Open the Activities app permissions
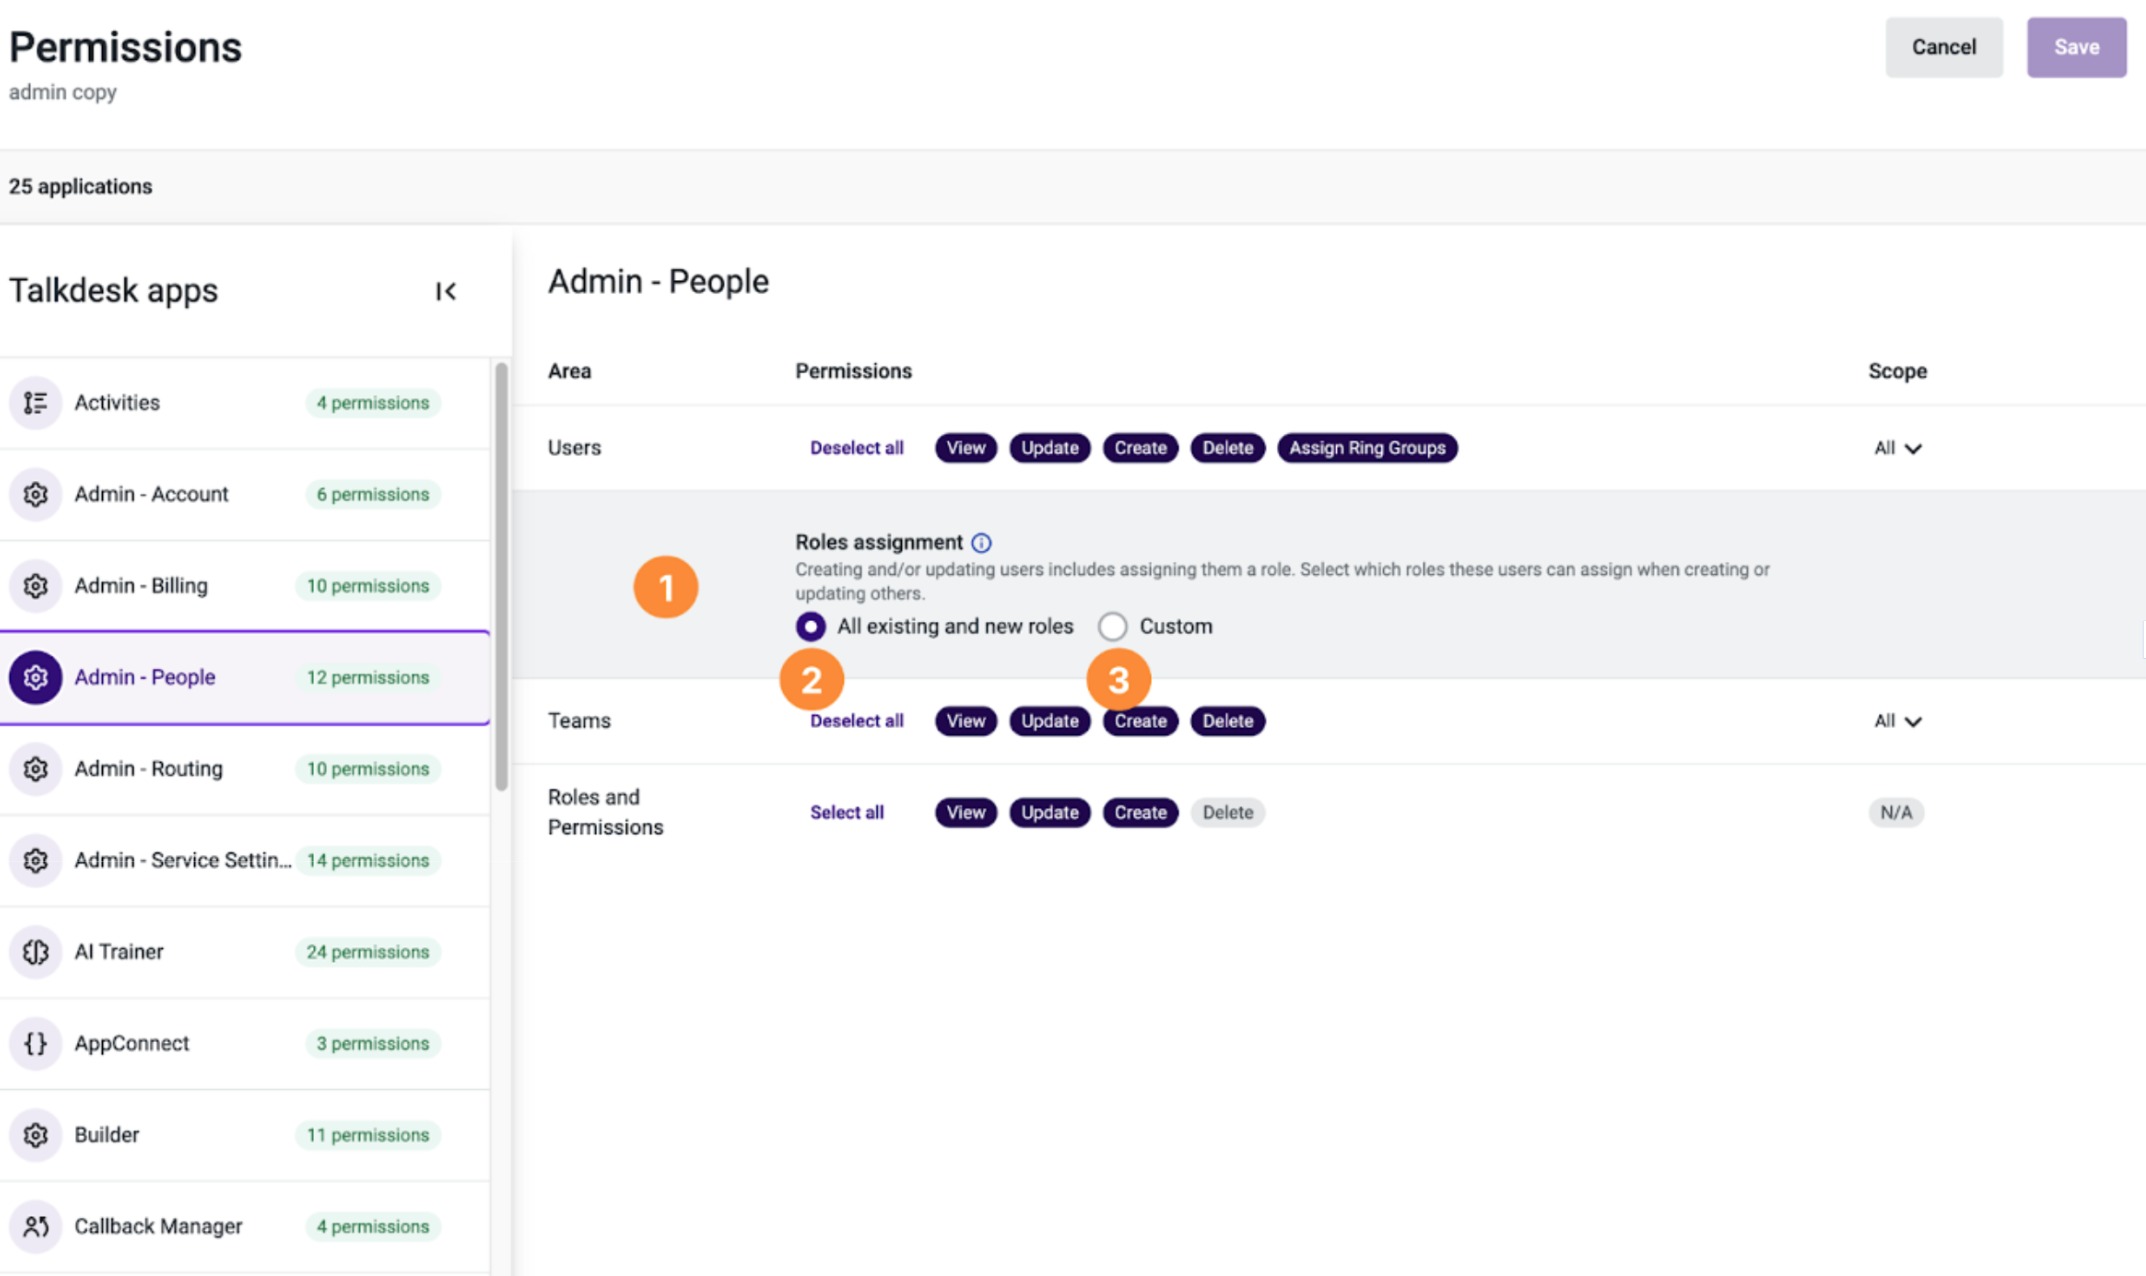 (245, 403)
